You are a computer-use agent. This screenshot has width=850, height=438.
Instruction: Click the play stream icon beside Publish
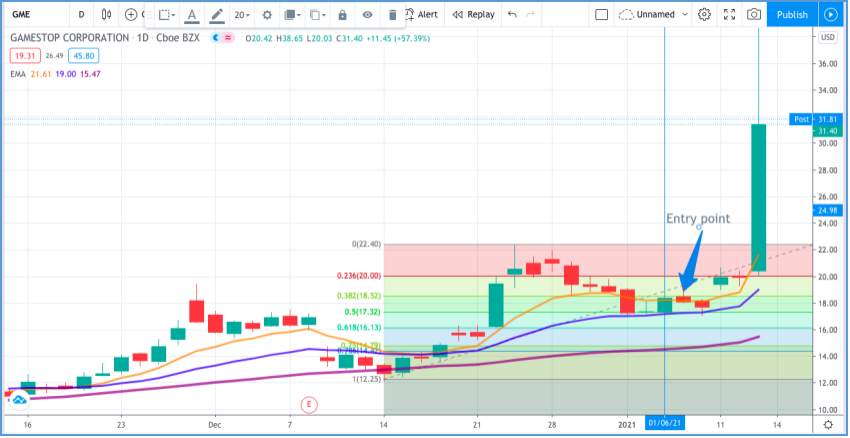point(830,15)
